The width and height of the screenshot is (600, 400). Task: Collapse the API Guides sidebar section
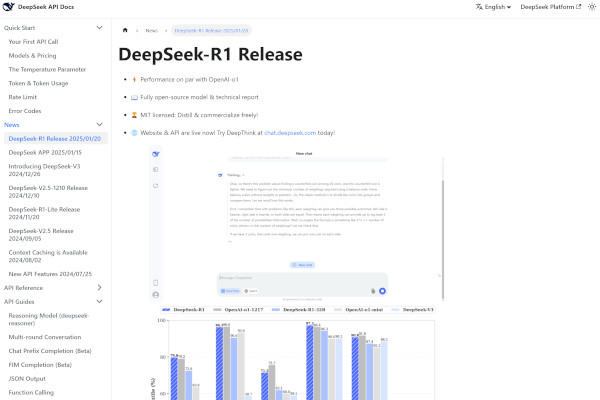point(100,301)
